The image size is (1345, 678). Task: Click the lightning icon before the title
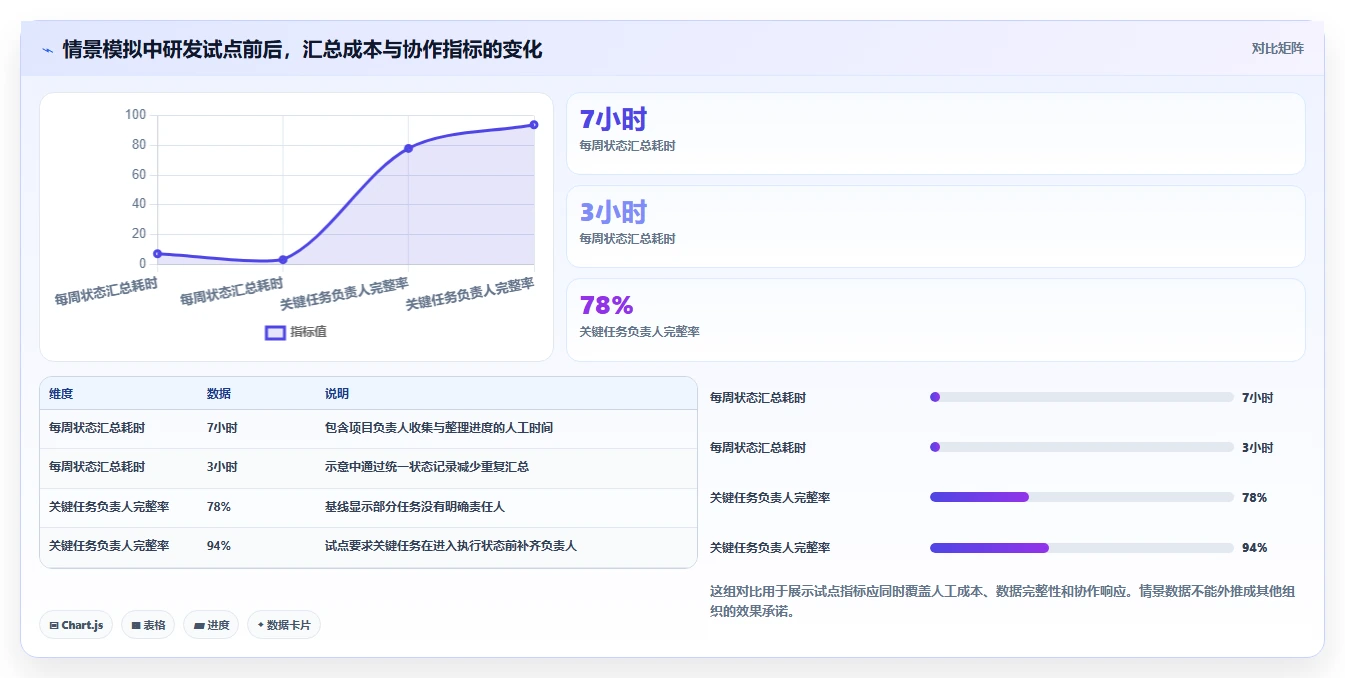[x=48, y=49]
